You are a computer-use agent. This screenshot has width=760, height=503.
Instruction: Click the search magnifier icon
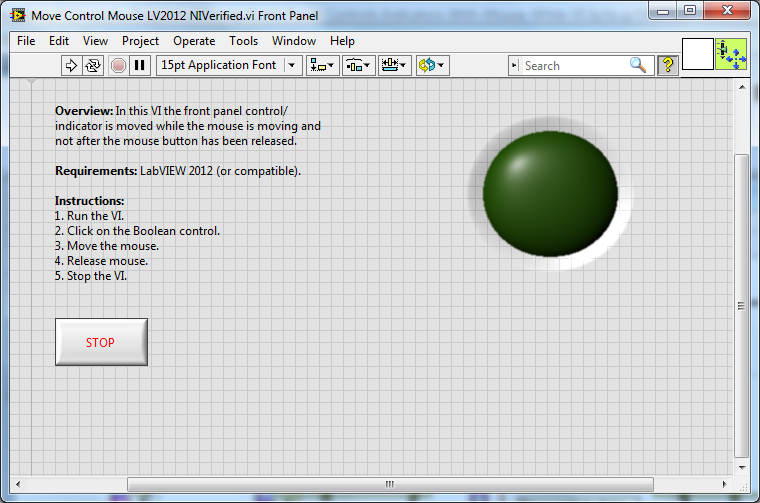638,65
